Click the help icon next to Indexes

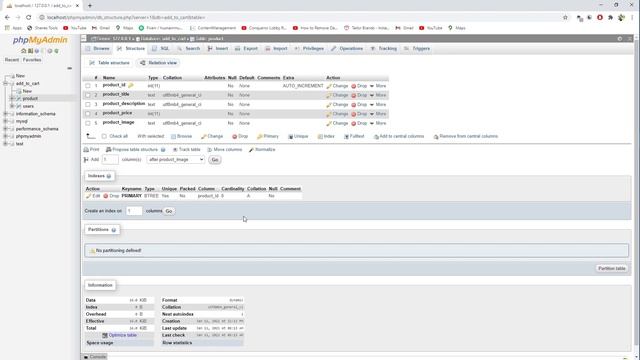tap(109, 176)
